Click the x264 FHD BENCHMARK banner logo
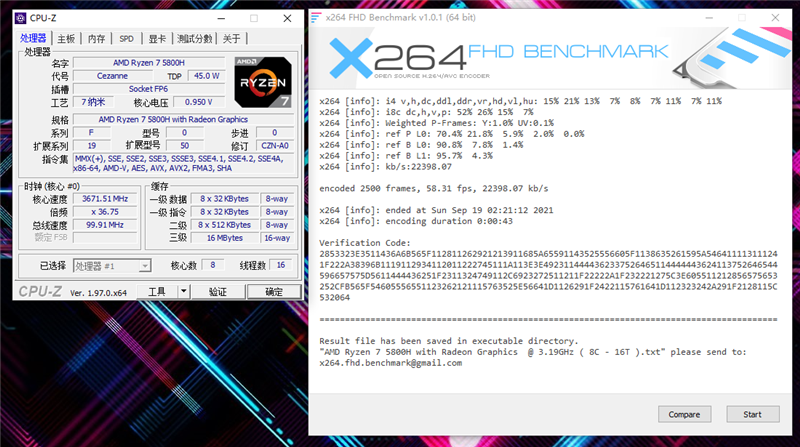Viewport: 800px width, 447px height. [498, 58]
